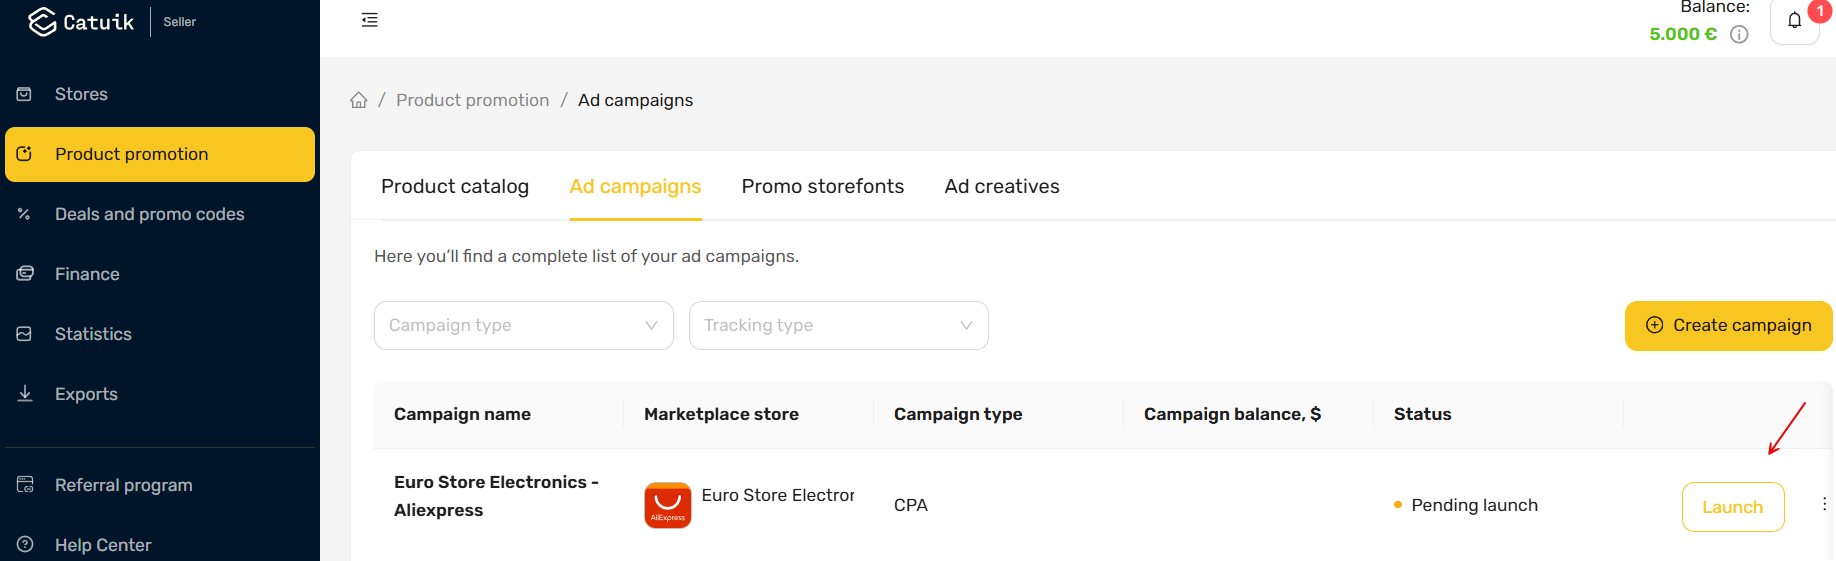Open Stores in sidebar
The width and height of the screenshot is (1836, 561).
tap(81, 94)
